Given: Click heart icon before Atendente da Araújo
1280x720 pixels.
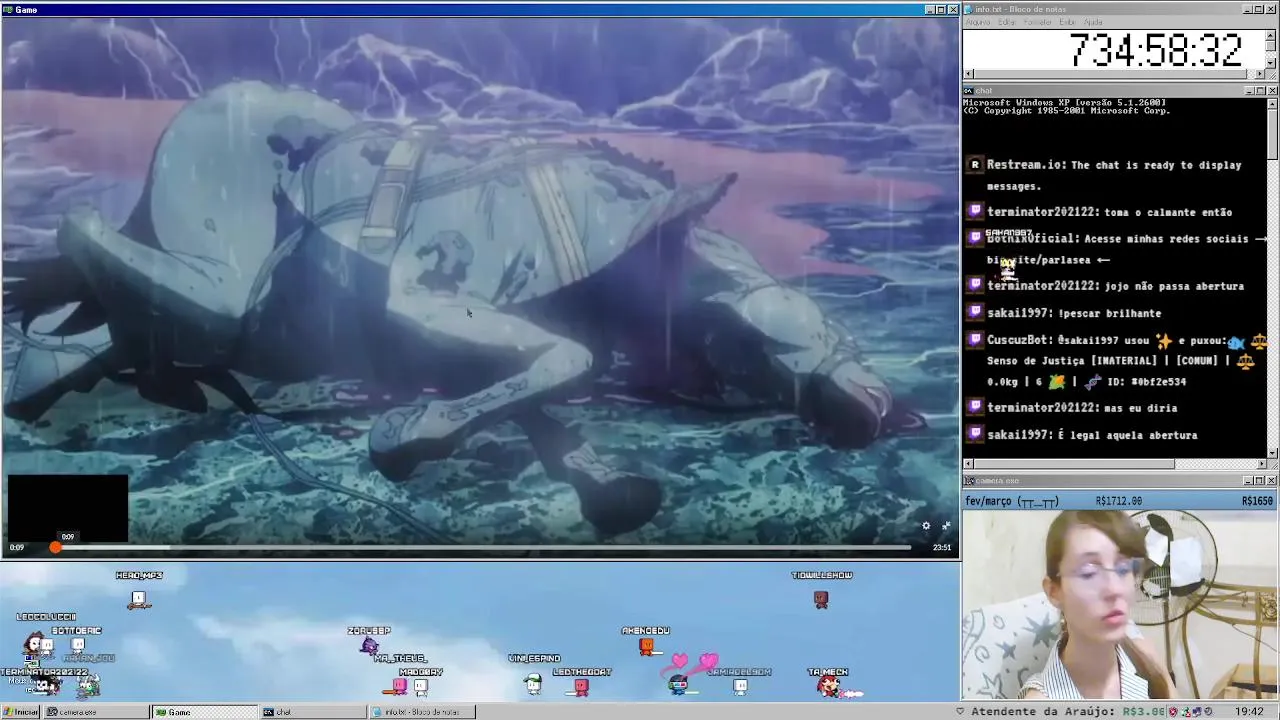Looking at the screenshot, I should 960,712.
